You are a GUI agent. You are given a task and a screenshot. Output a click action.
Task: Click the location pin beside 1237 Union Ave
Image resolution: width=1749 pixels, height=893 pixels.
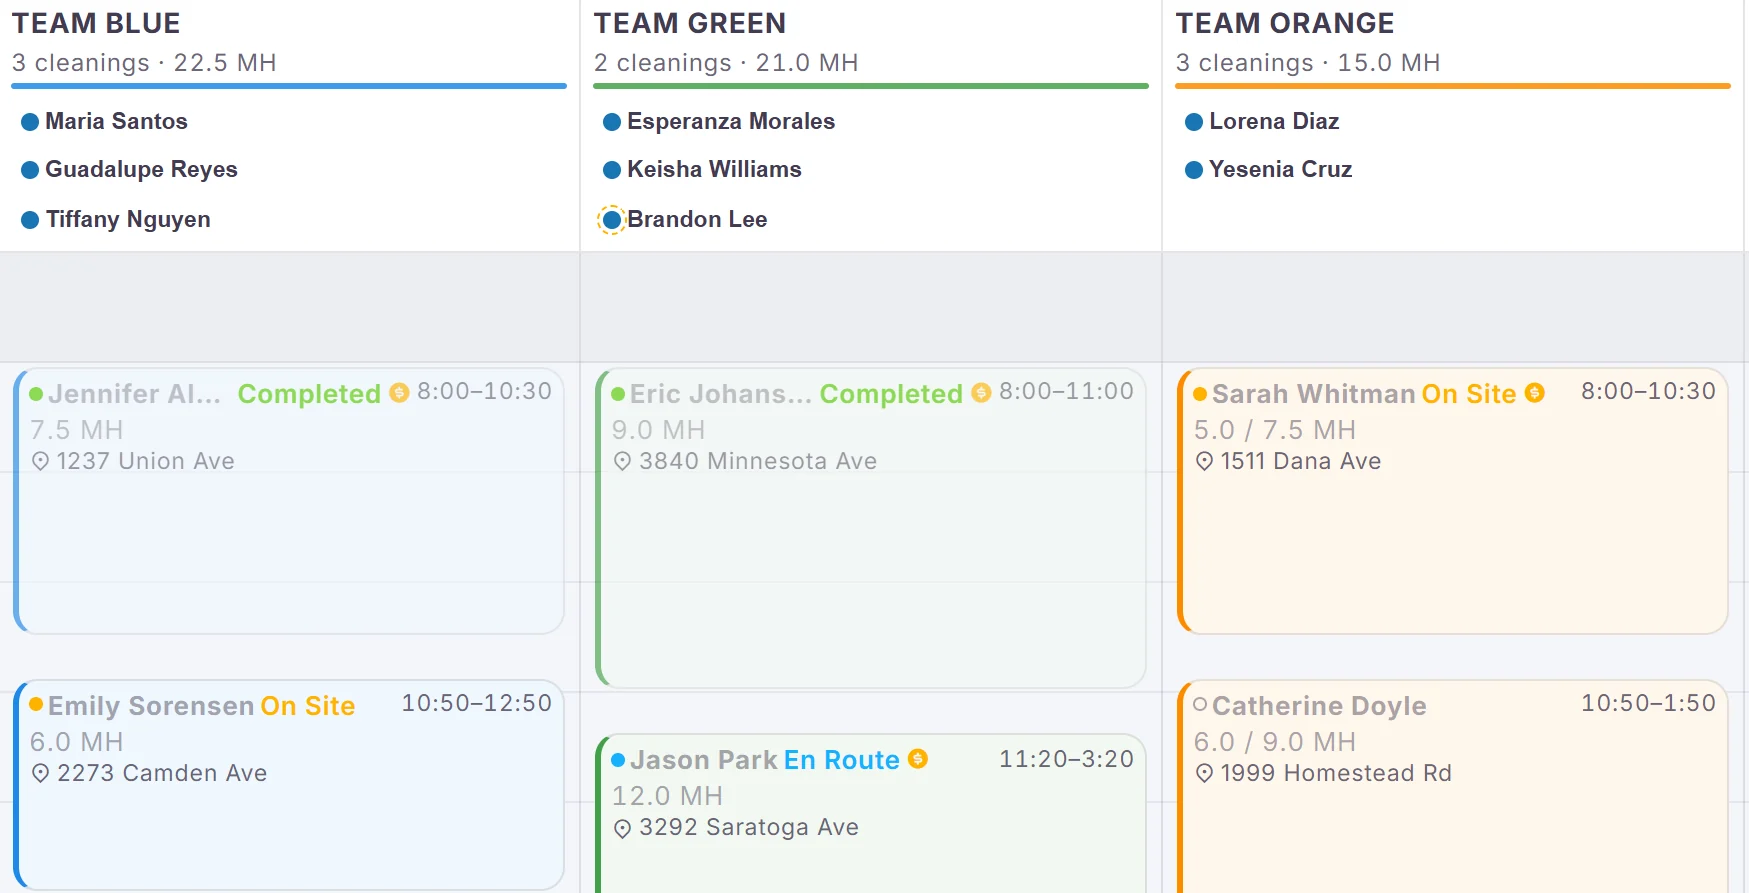coord(40,461)
